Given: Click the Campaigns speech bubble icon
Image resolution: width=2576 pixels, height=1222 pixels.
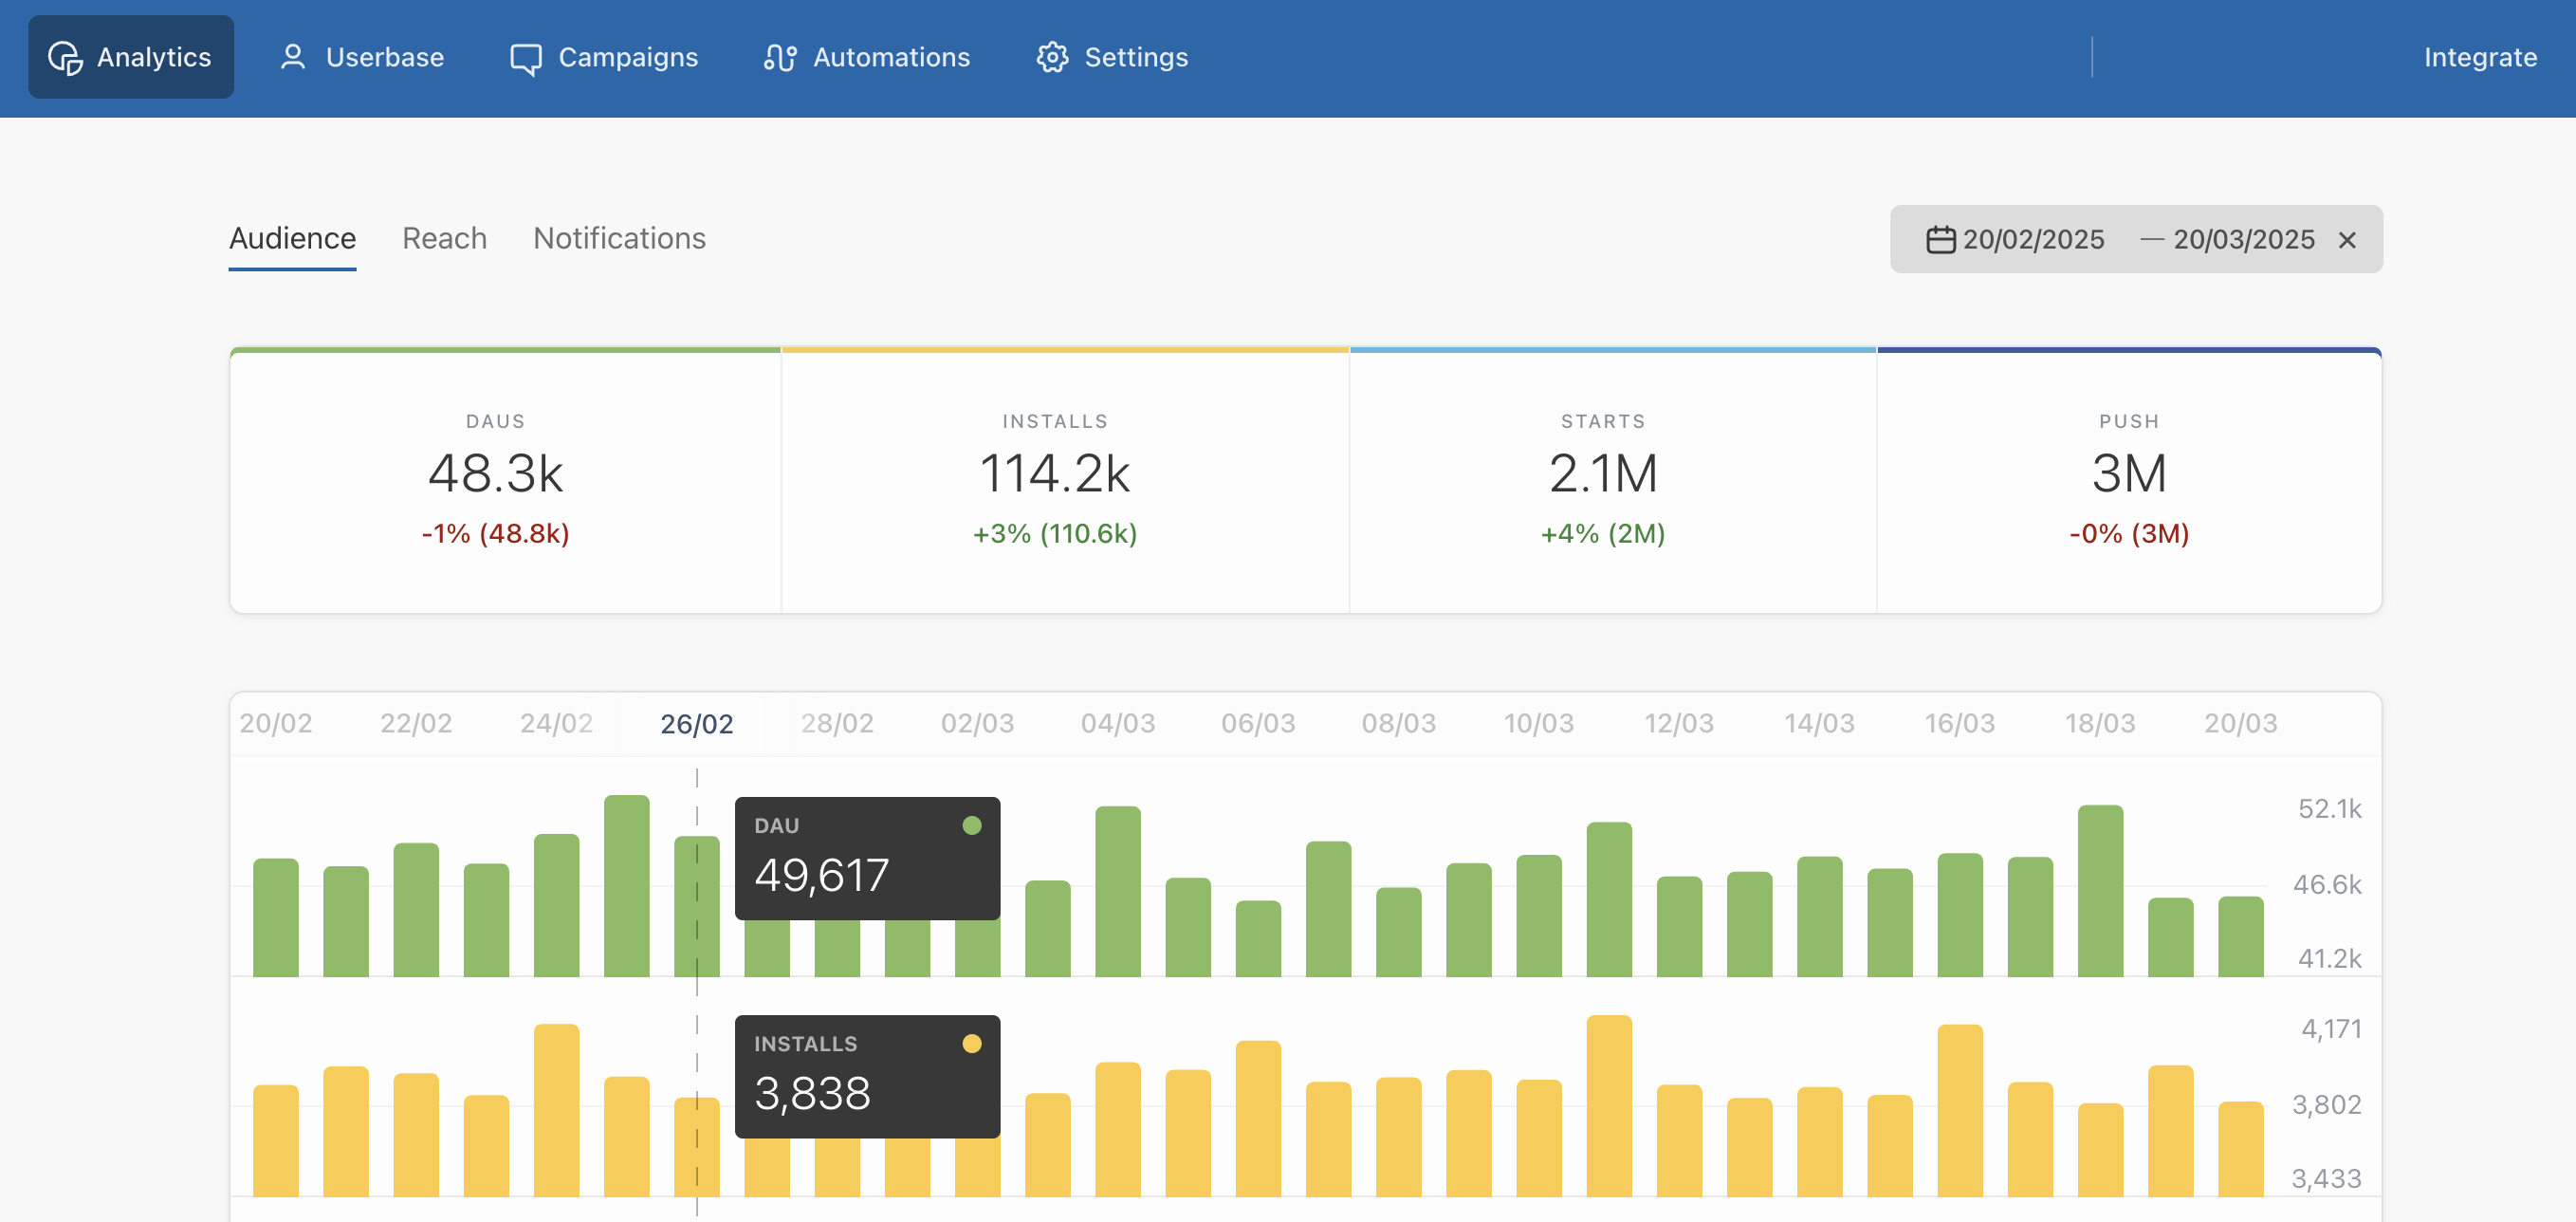Looking at the screenshot, I should (525, 58).
